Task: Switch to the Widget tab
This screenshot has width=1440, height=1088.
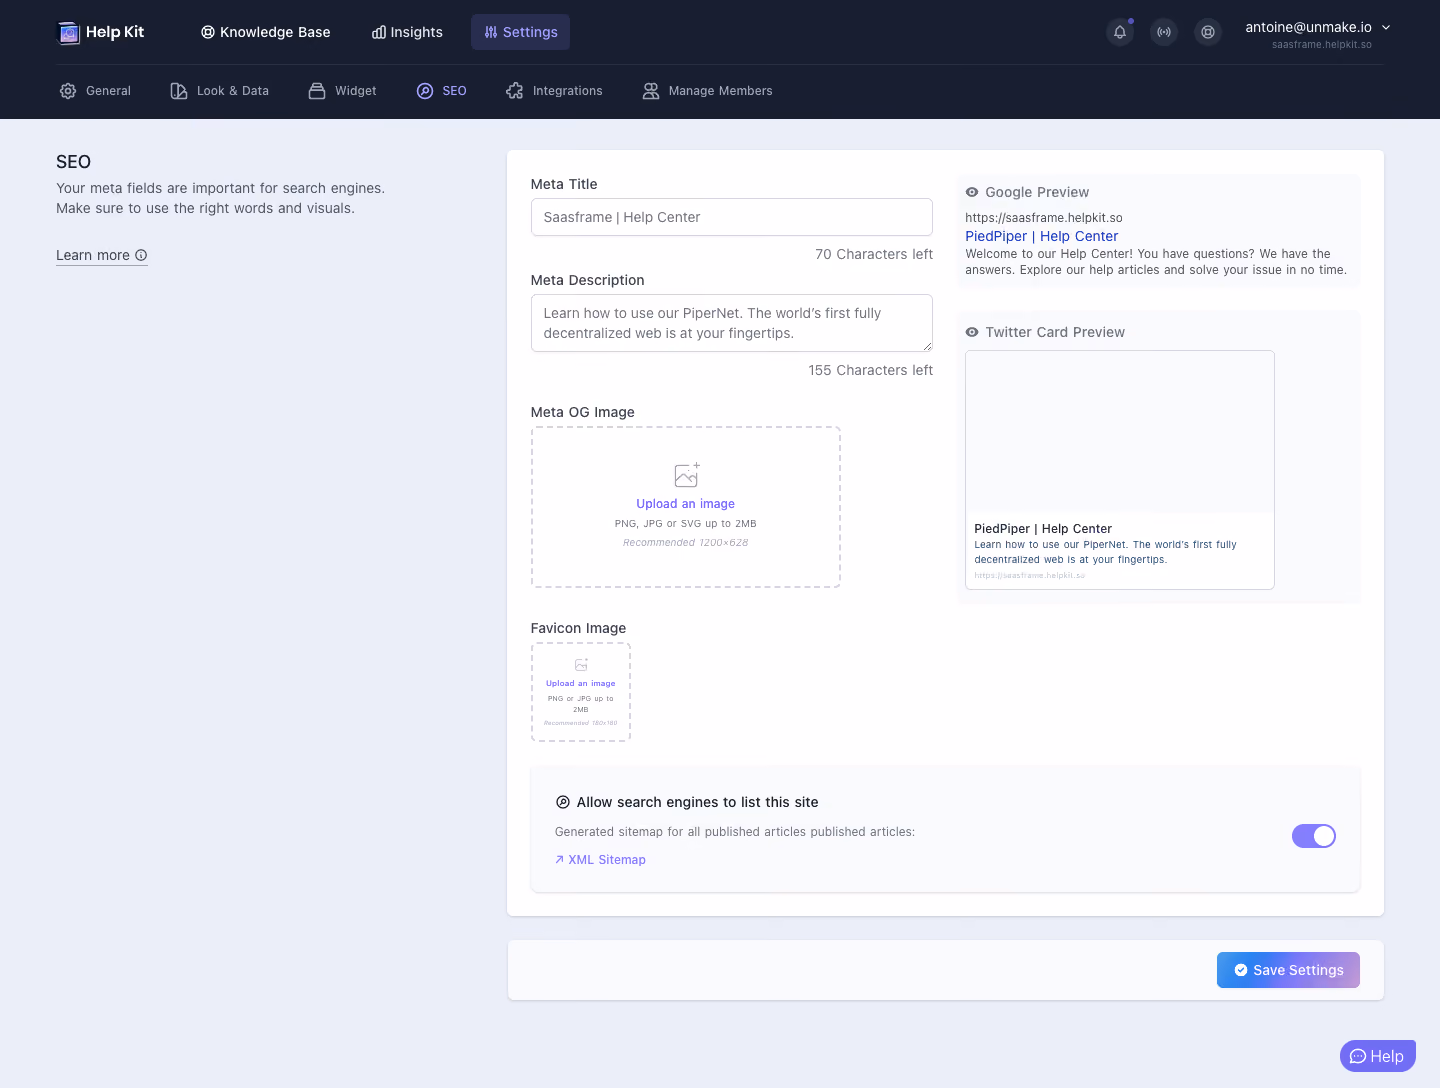Action: pyautogui.click(x=342, y=91)
